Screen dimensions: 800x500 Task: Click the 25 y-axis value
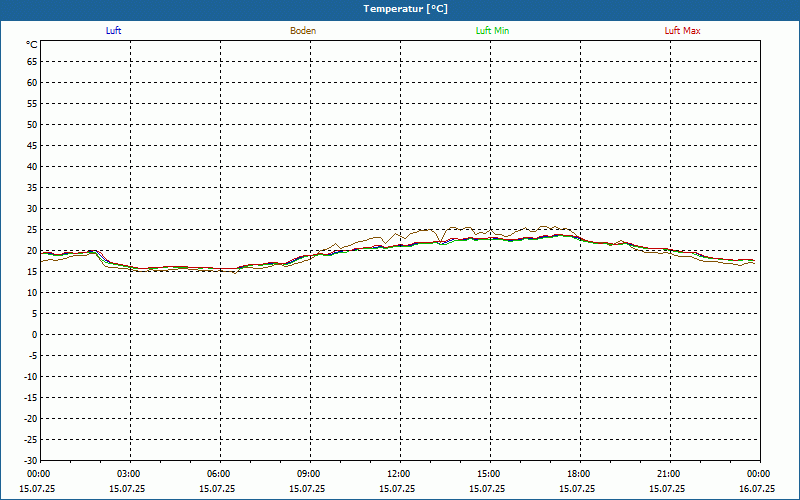32,230
